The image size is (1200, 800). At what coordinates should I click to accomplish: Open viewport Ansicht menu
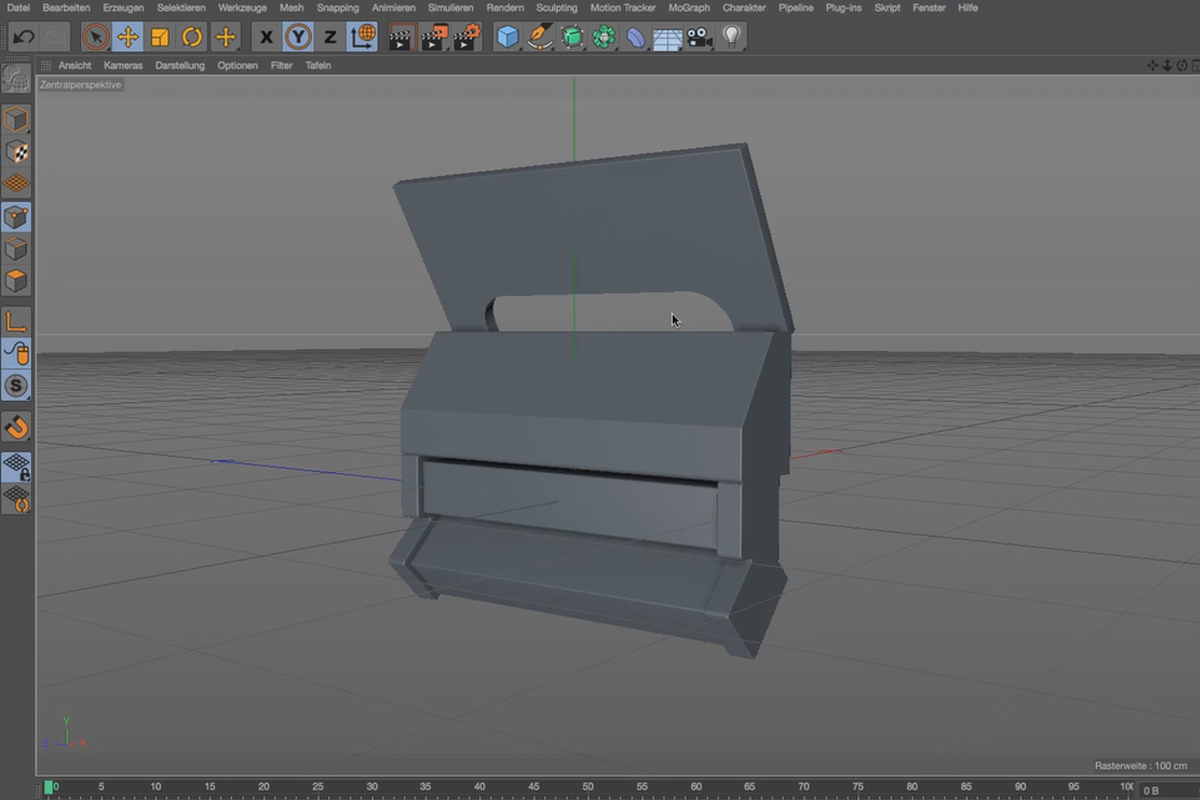click(x=74, y=65)
